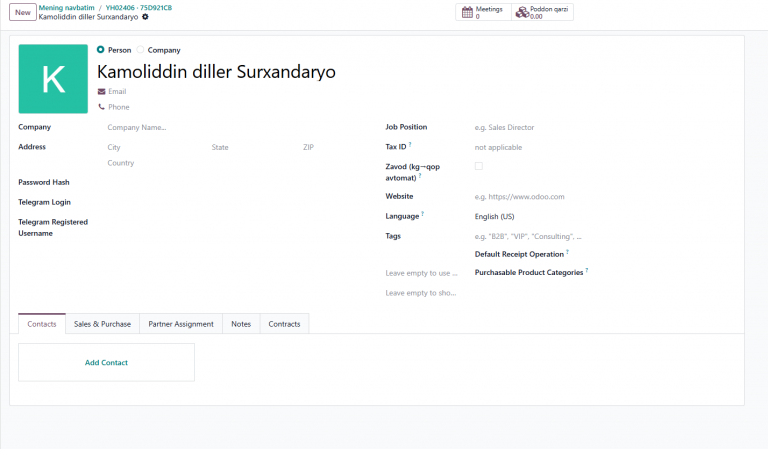
Task: Toggle the Zavod (kg→qop avtomat) checkbox
Action: [x=479, y=166]
